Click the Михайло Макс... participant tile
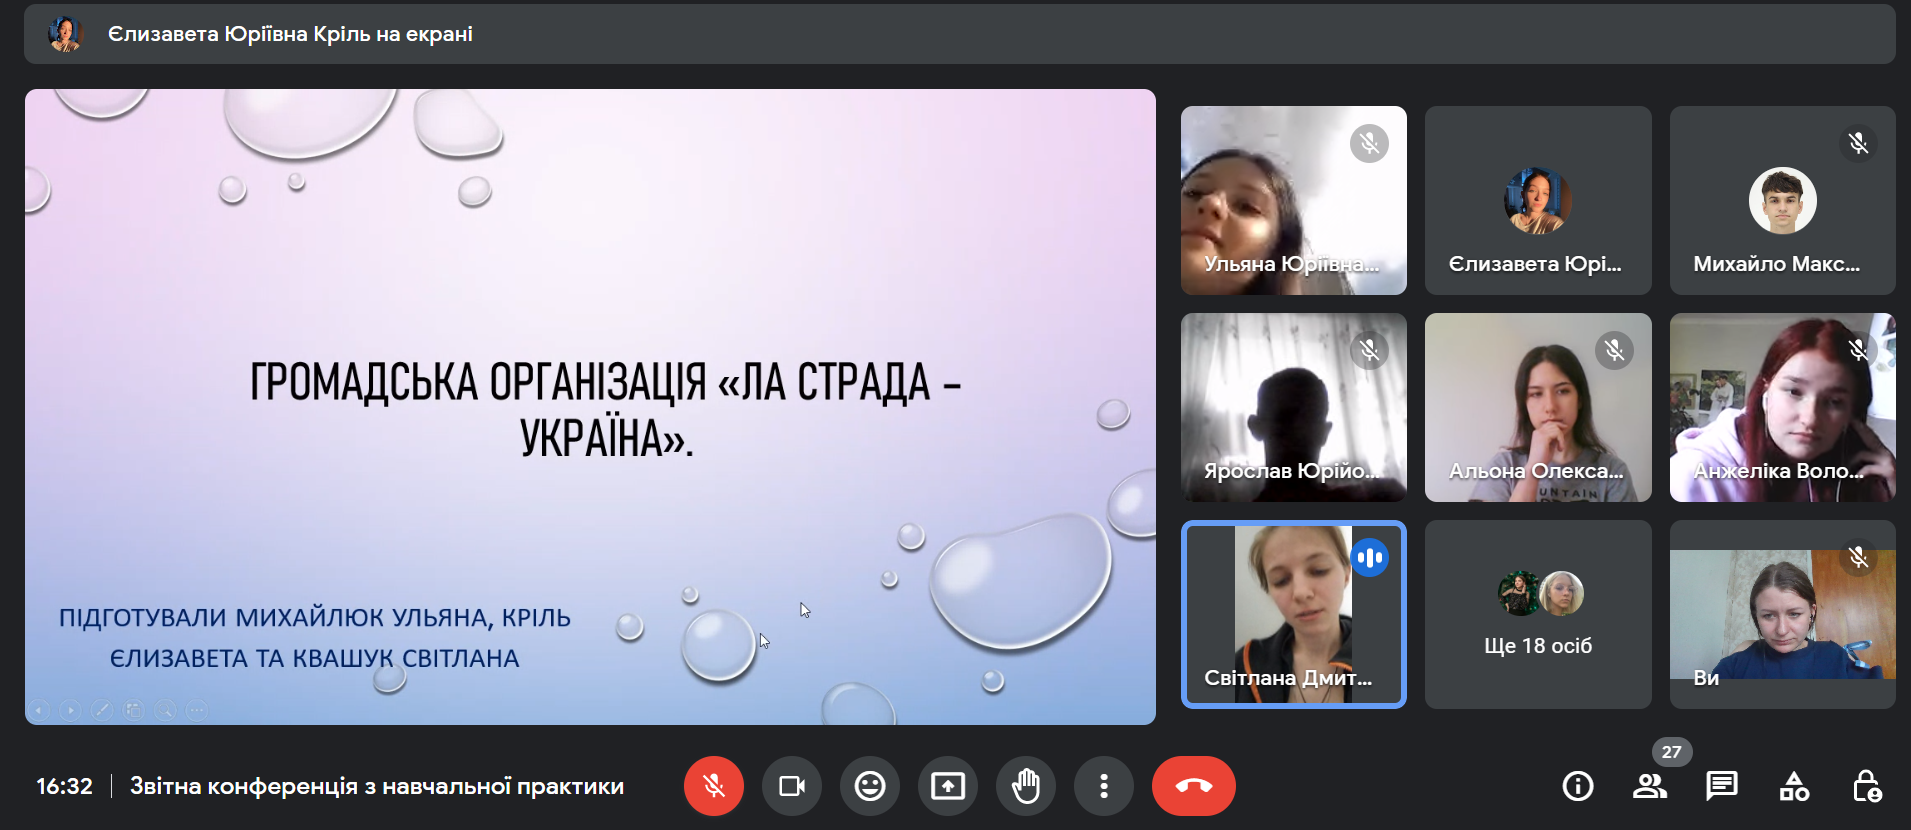Image resolution: width=1911 pixels, height=830 pixels. (x=1782, y=200)
